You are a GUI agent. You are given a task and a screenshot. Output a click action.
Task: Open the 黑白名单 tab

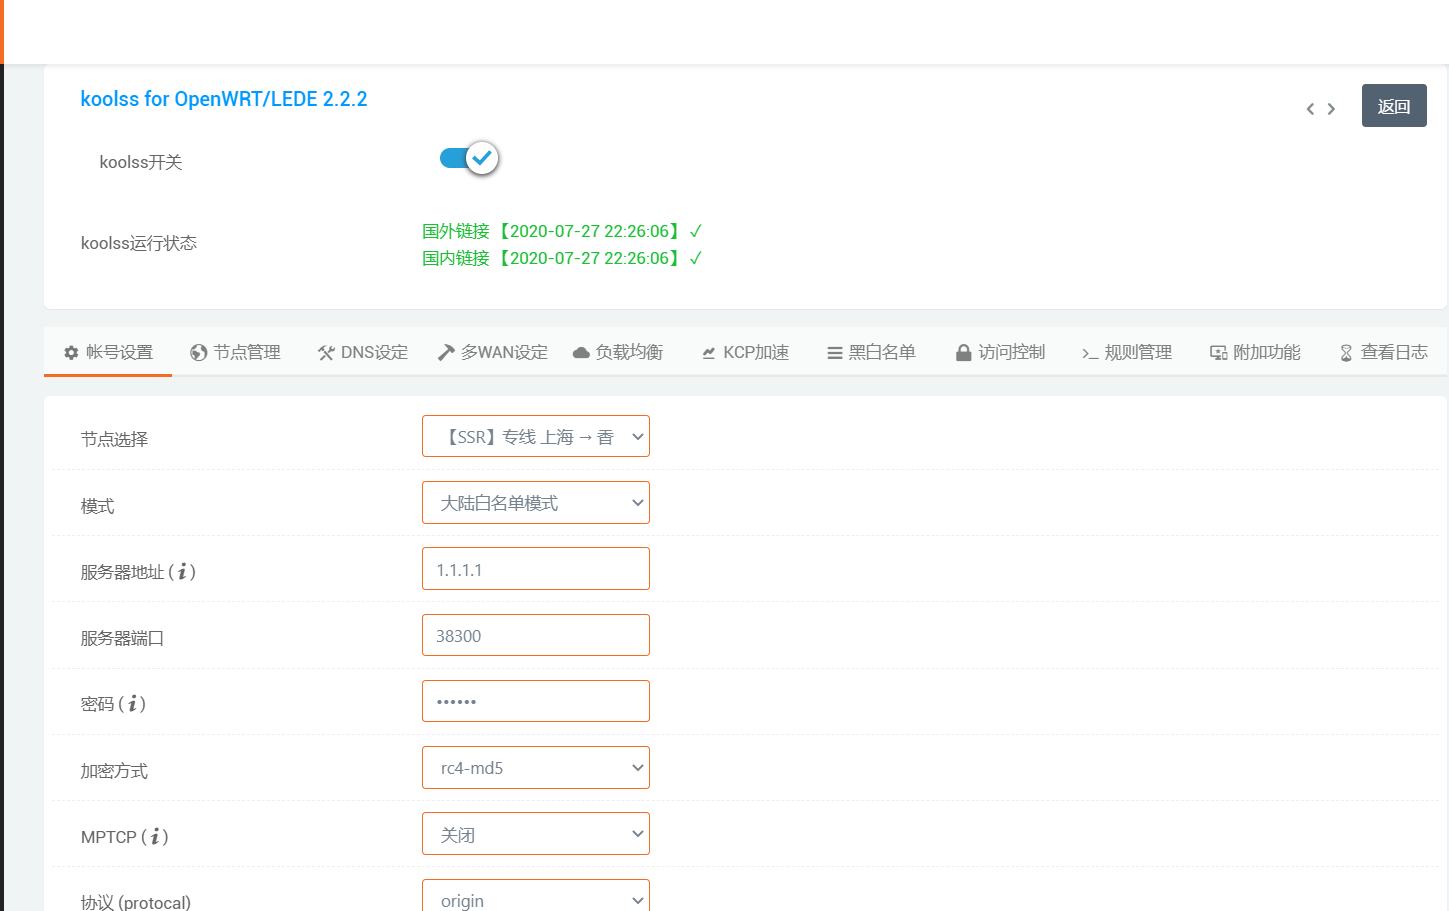click(x=871, y=353)
